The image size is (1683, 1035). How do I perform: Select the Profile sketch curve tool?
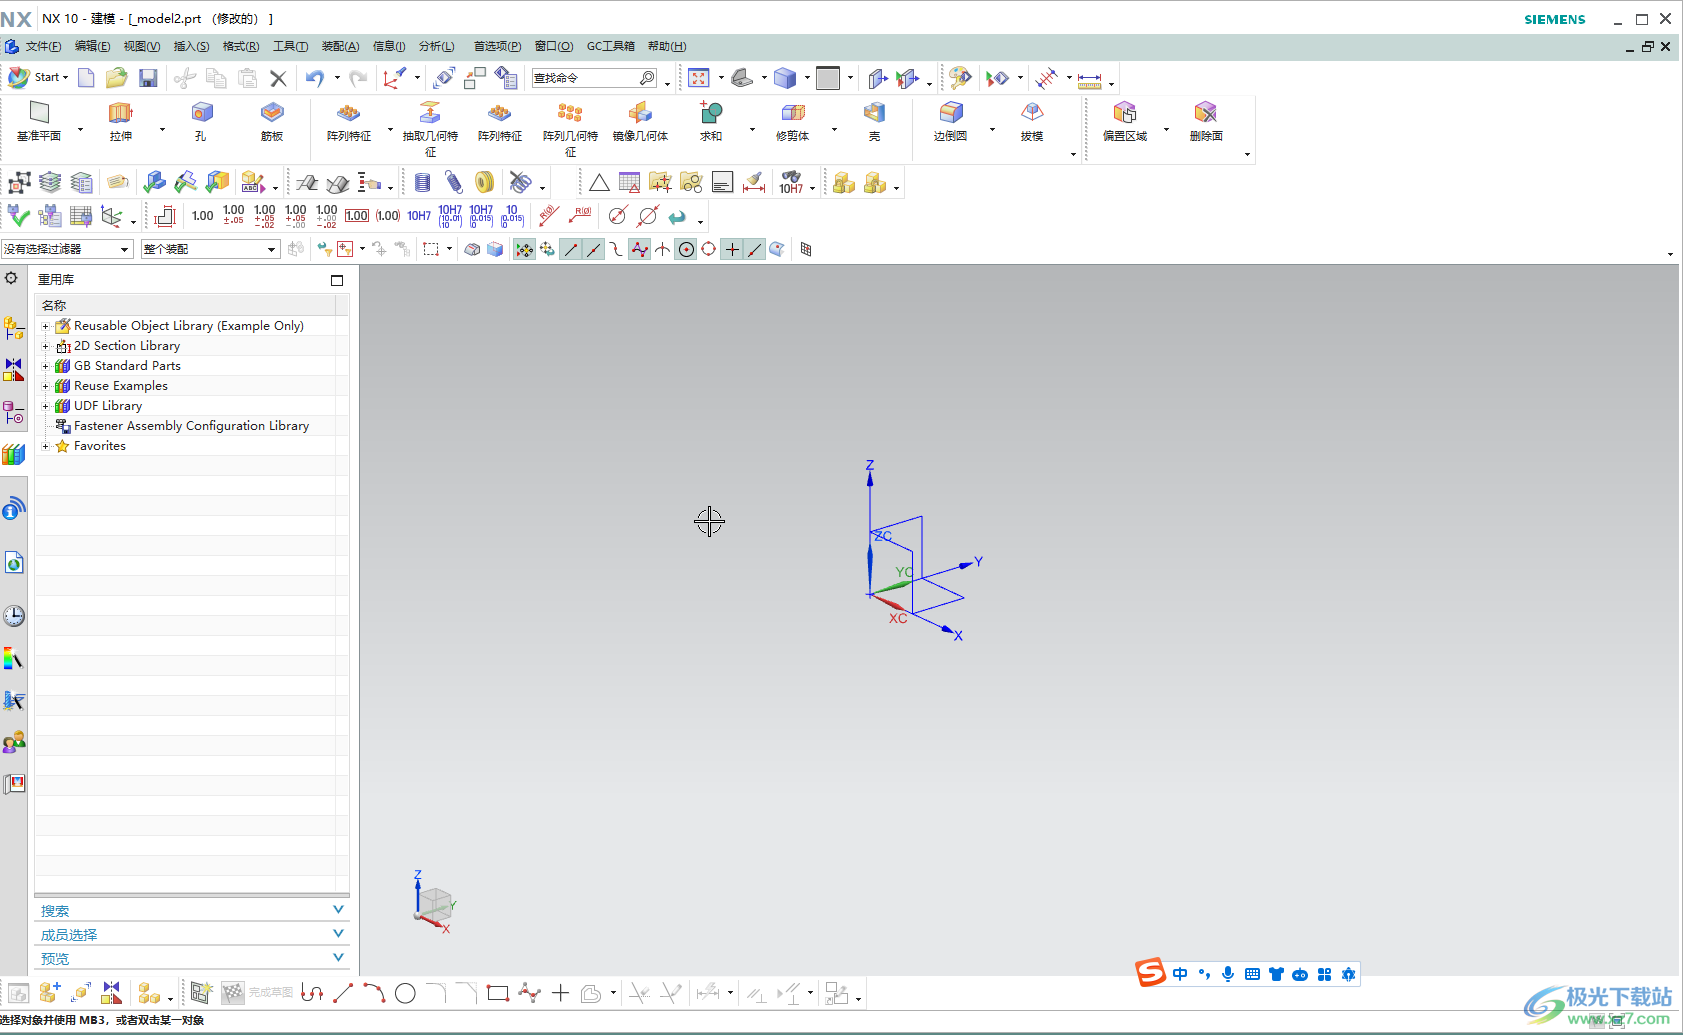coord(312,993)
